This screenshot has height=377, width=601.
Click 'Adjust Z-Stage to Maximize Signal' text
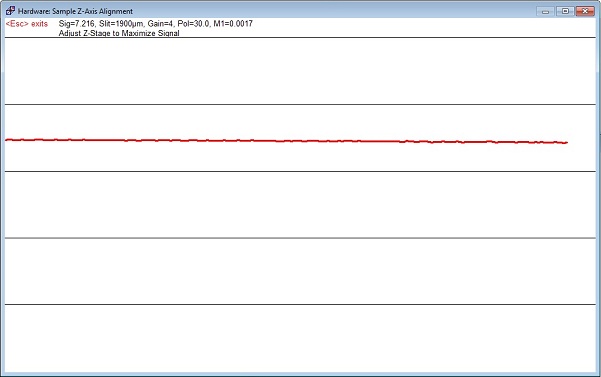click(119, 33)
